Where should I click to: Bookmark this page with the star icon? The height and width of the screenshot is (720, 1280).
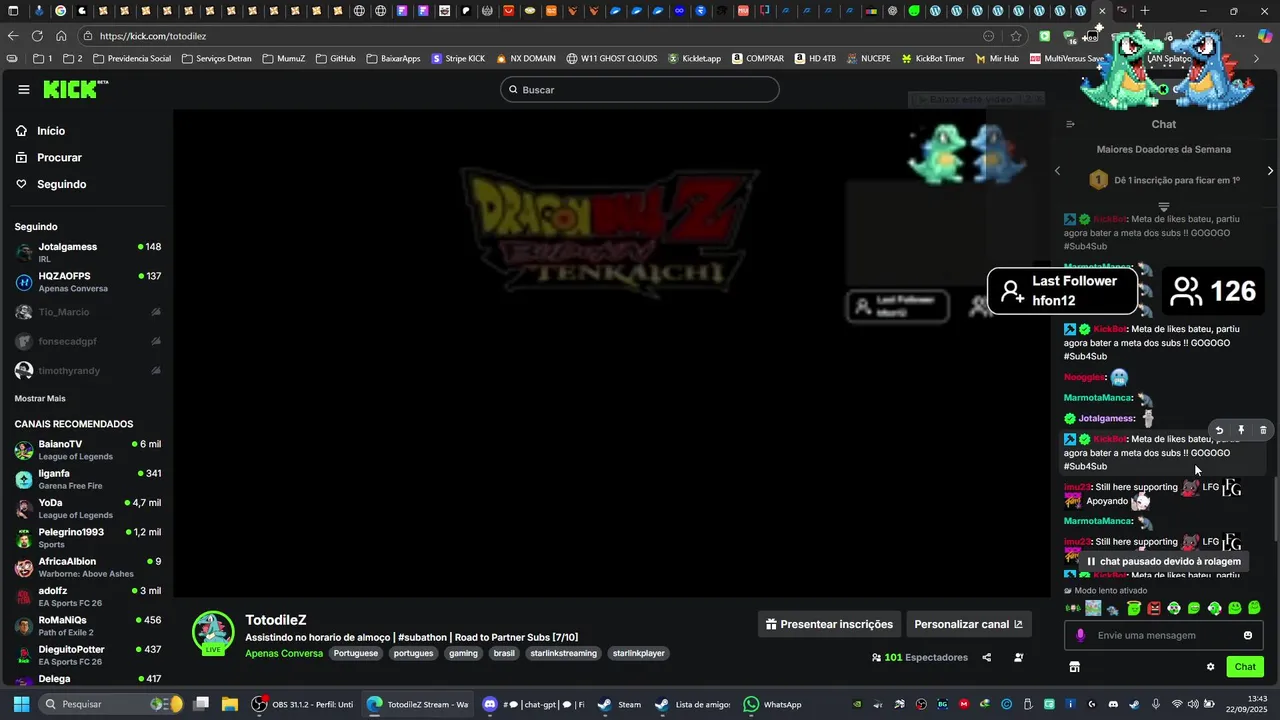pyautogui.click(x=1016, y=36)
